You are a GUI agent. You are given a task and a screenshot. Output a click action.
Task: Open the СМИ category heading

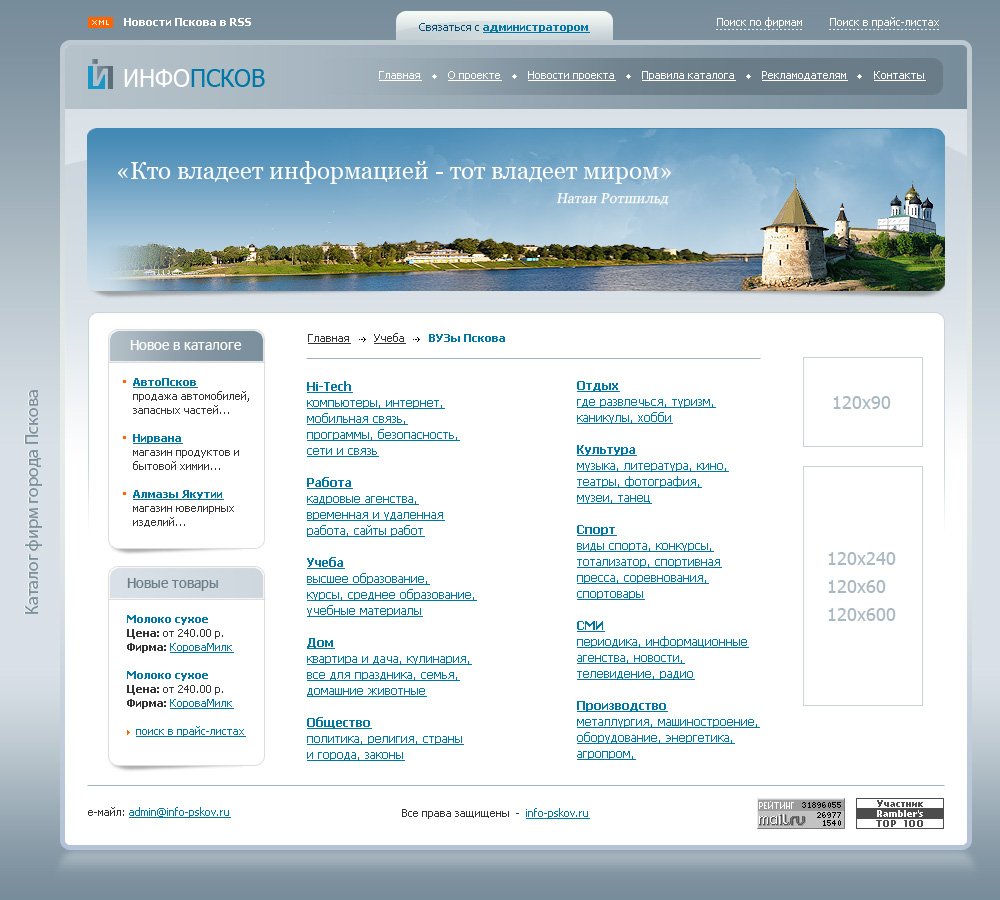(x=590, y=626)
